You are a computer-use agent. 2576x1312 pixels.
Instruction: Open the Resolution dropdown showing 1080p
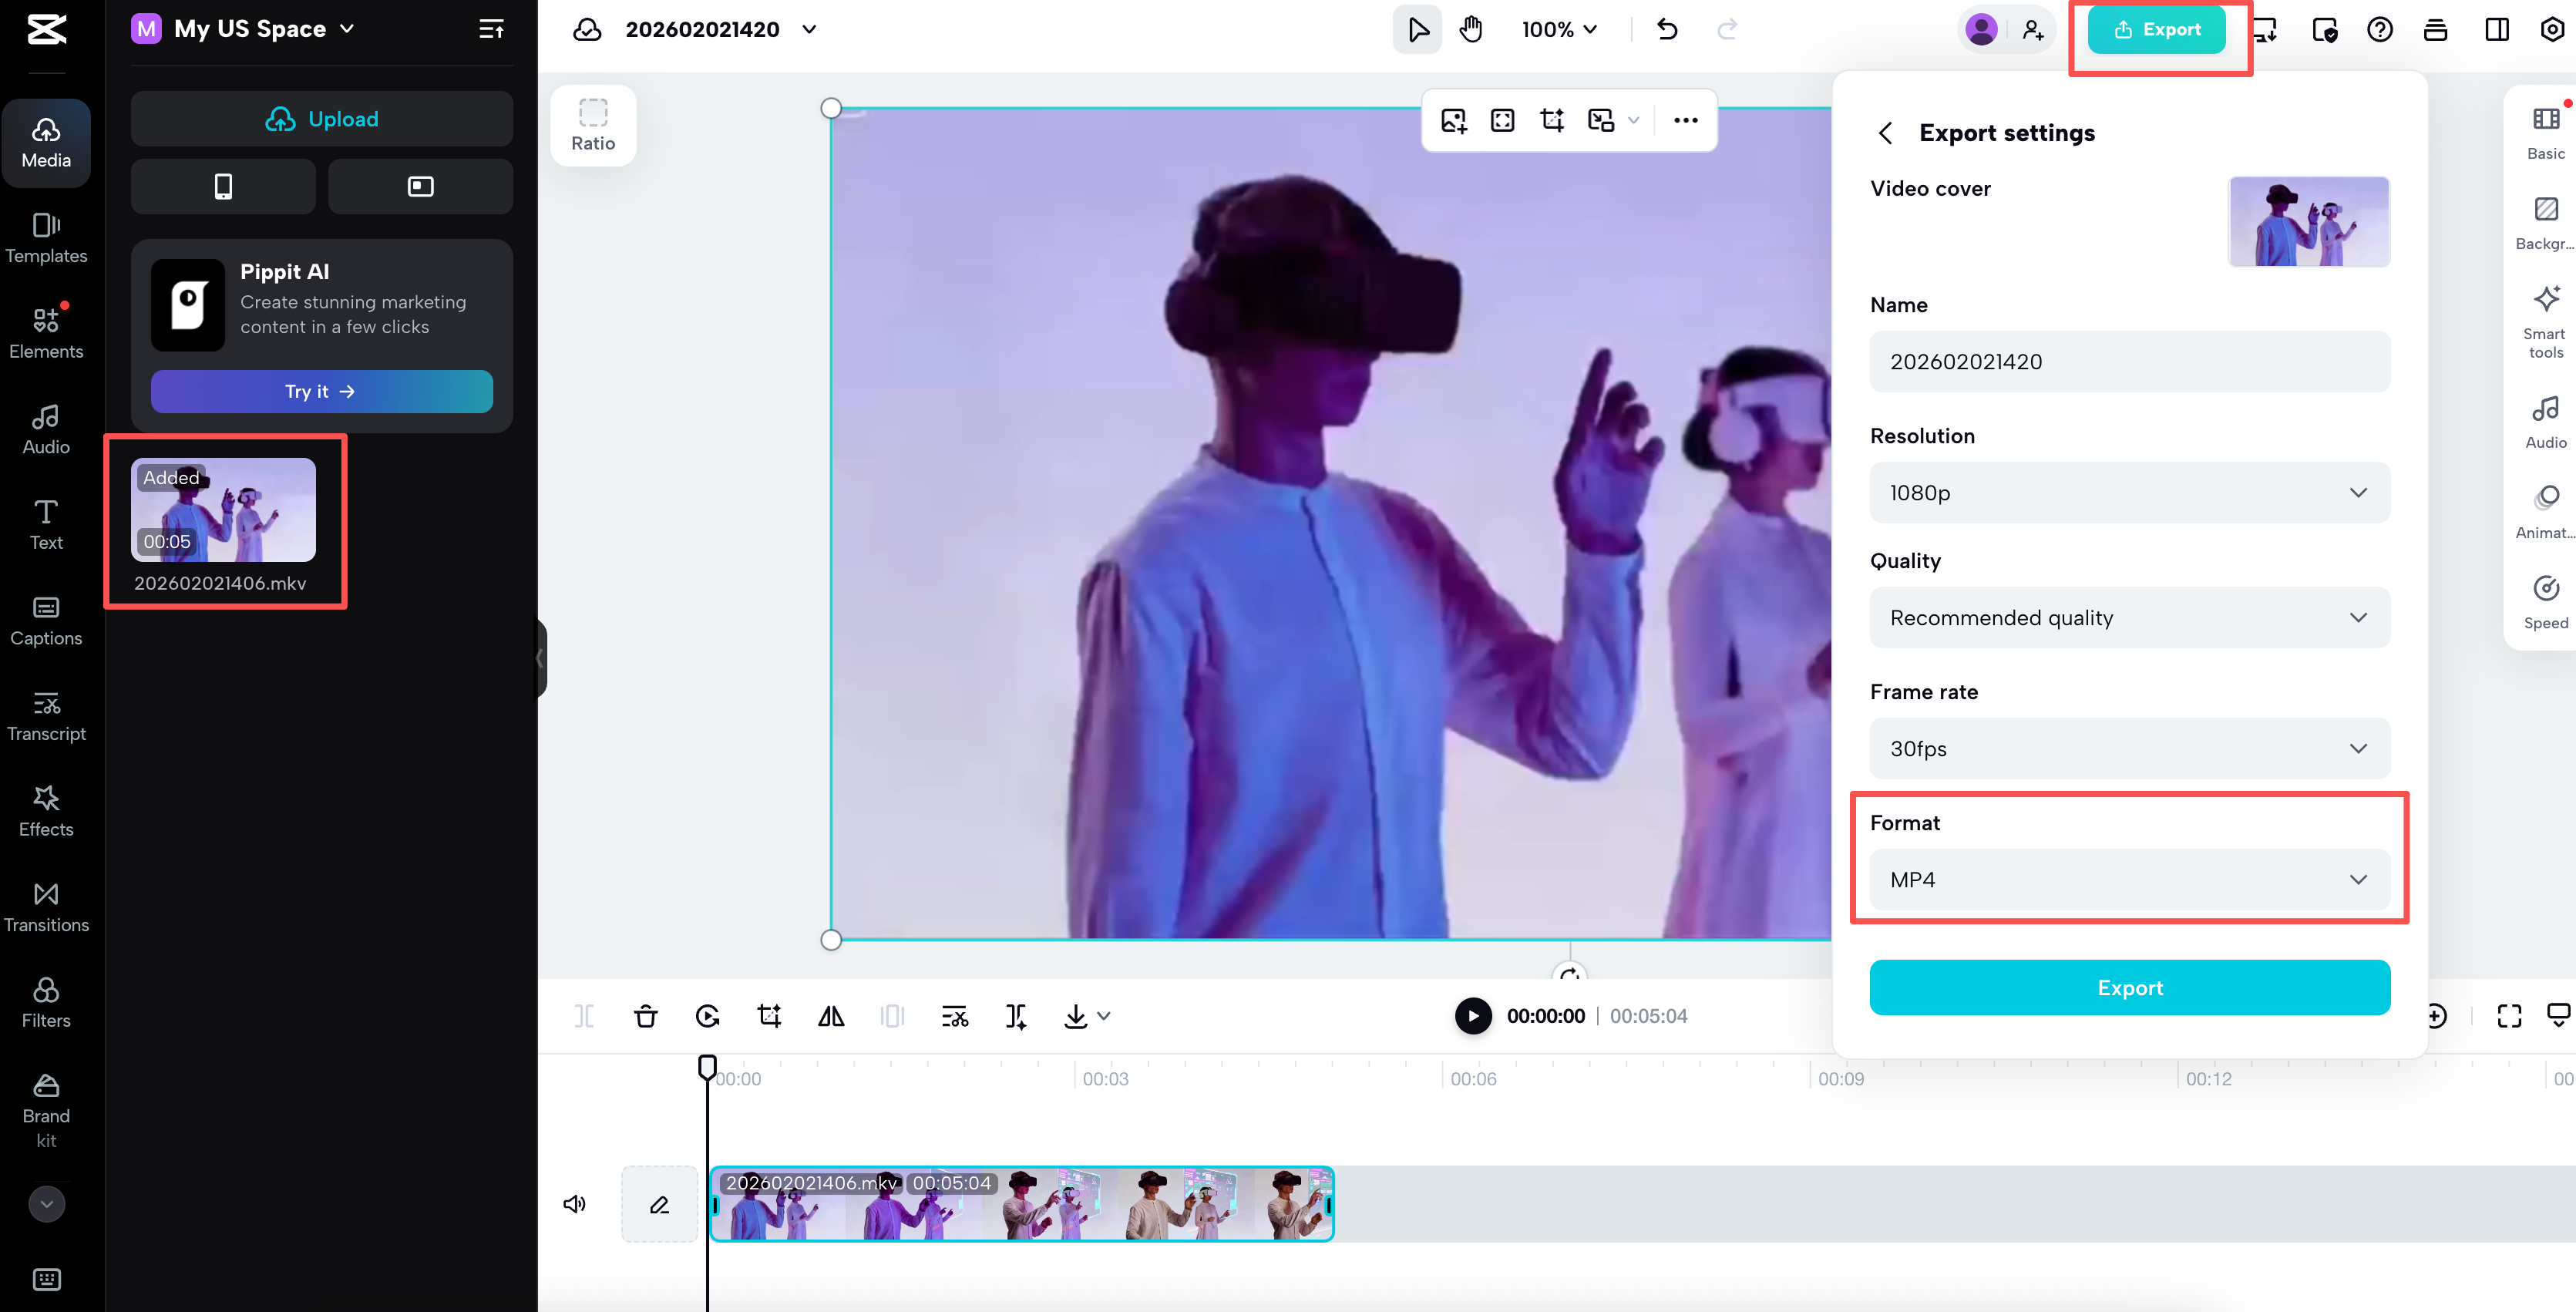coord(2129,492)
